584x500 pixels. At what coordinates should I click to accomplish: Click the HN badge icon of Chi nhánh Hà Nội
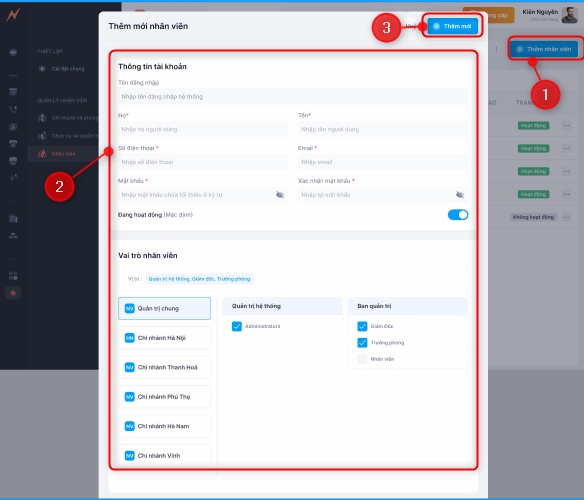[x=129, y=338]
